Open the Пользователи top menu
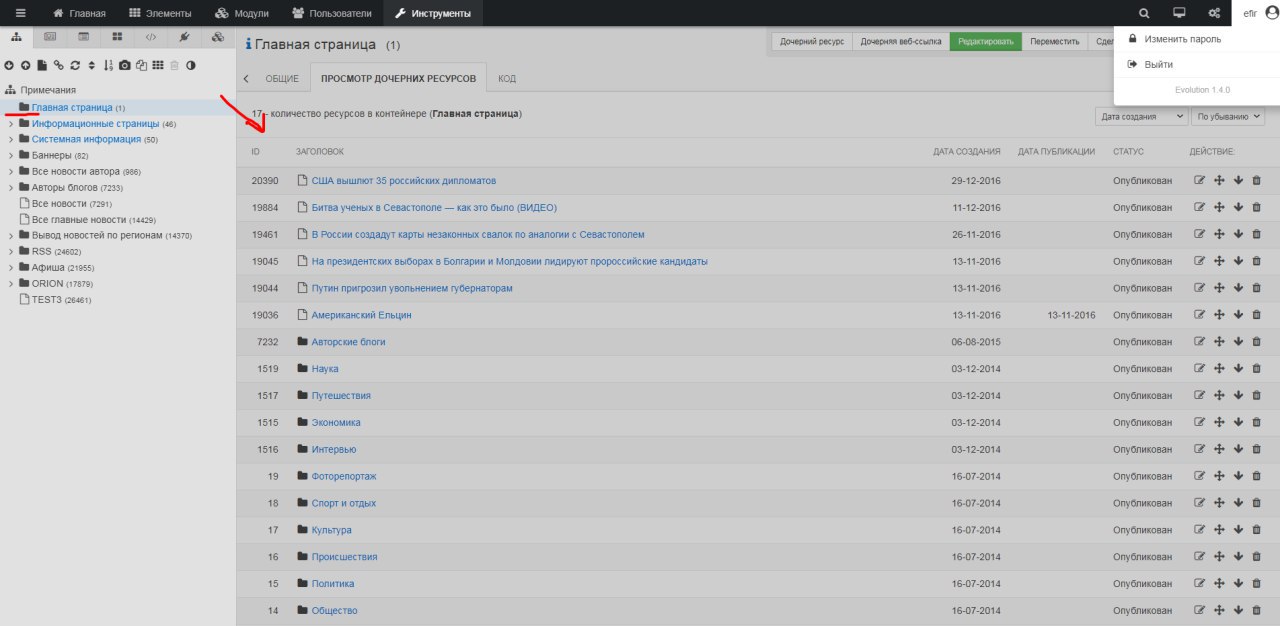This screenshot has width=1280, height=626. coord(332,13)
